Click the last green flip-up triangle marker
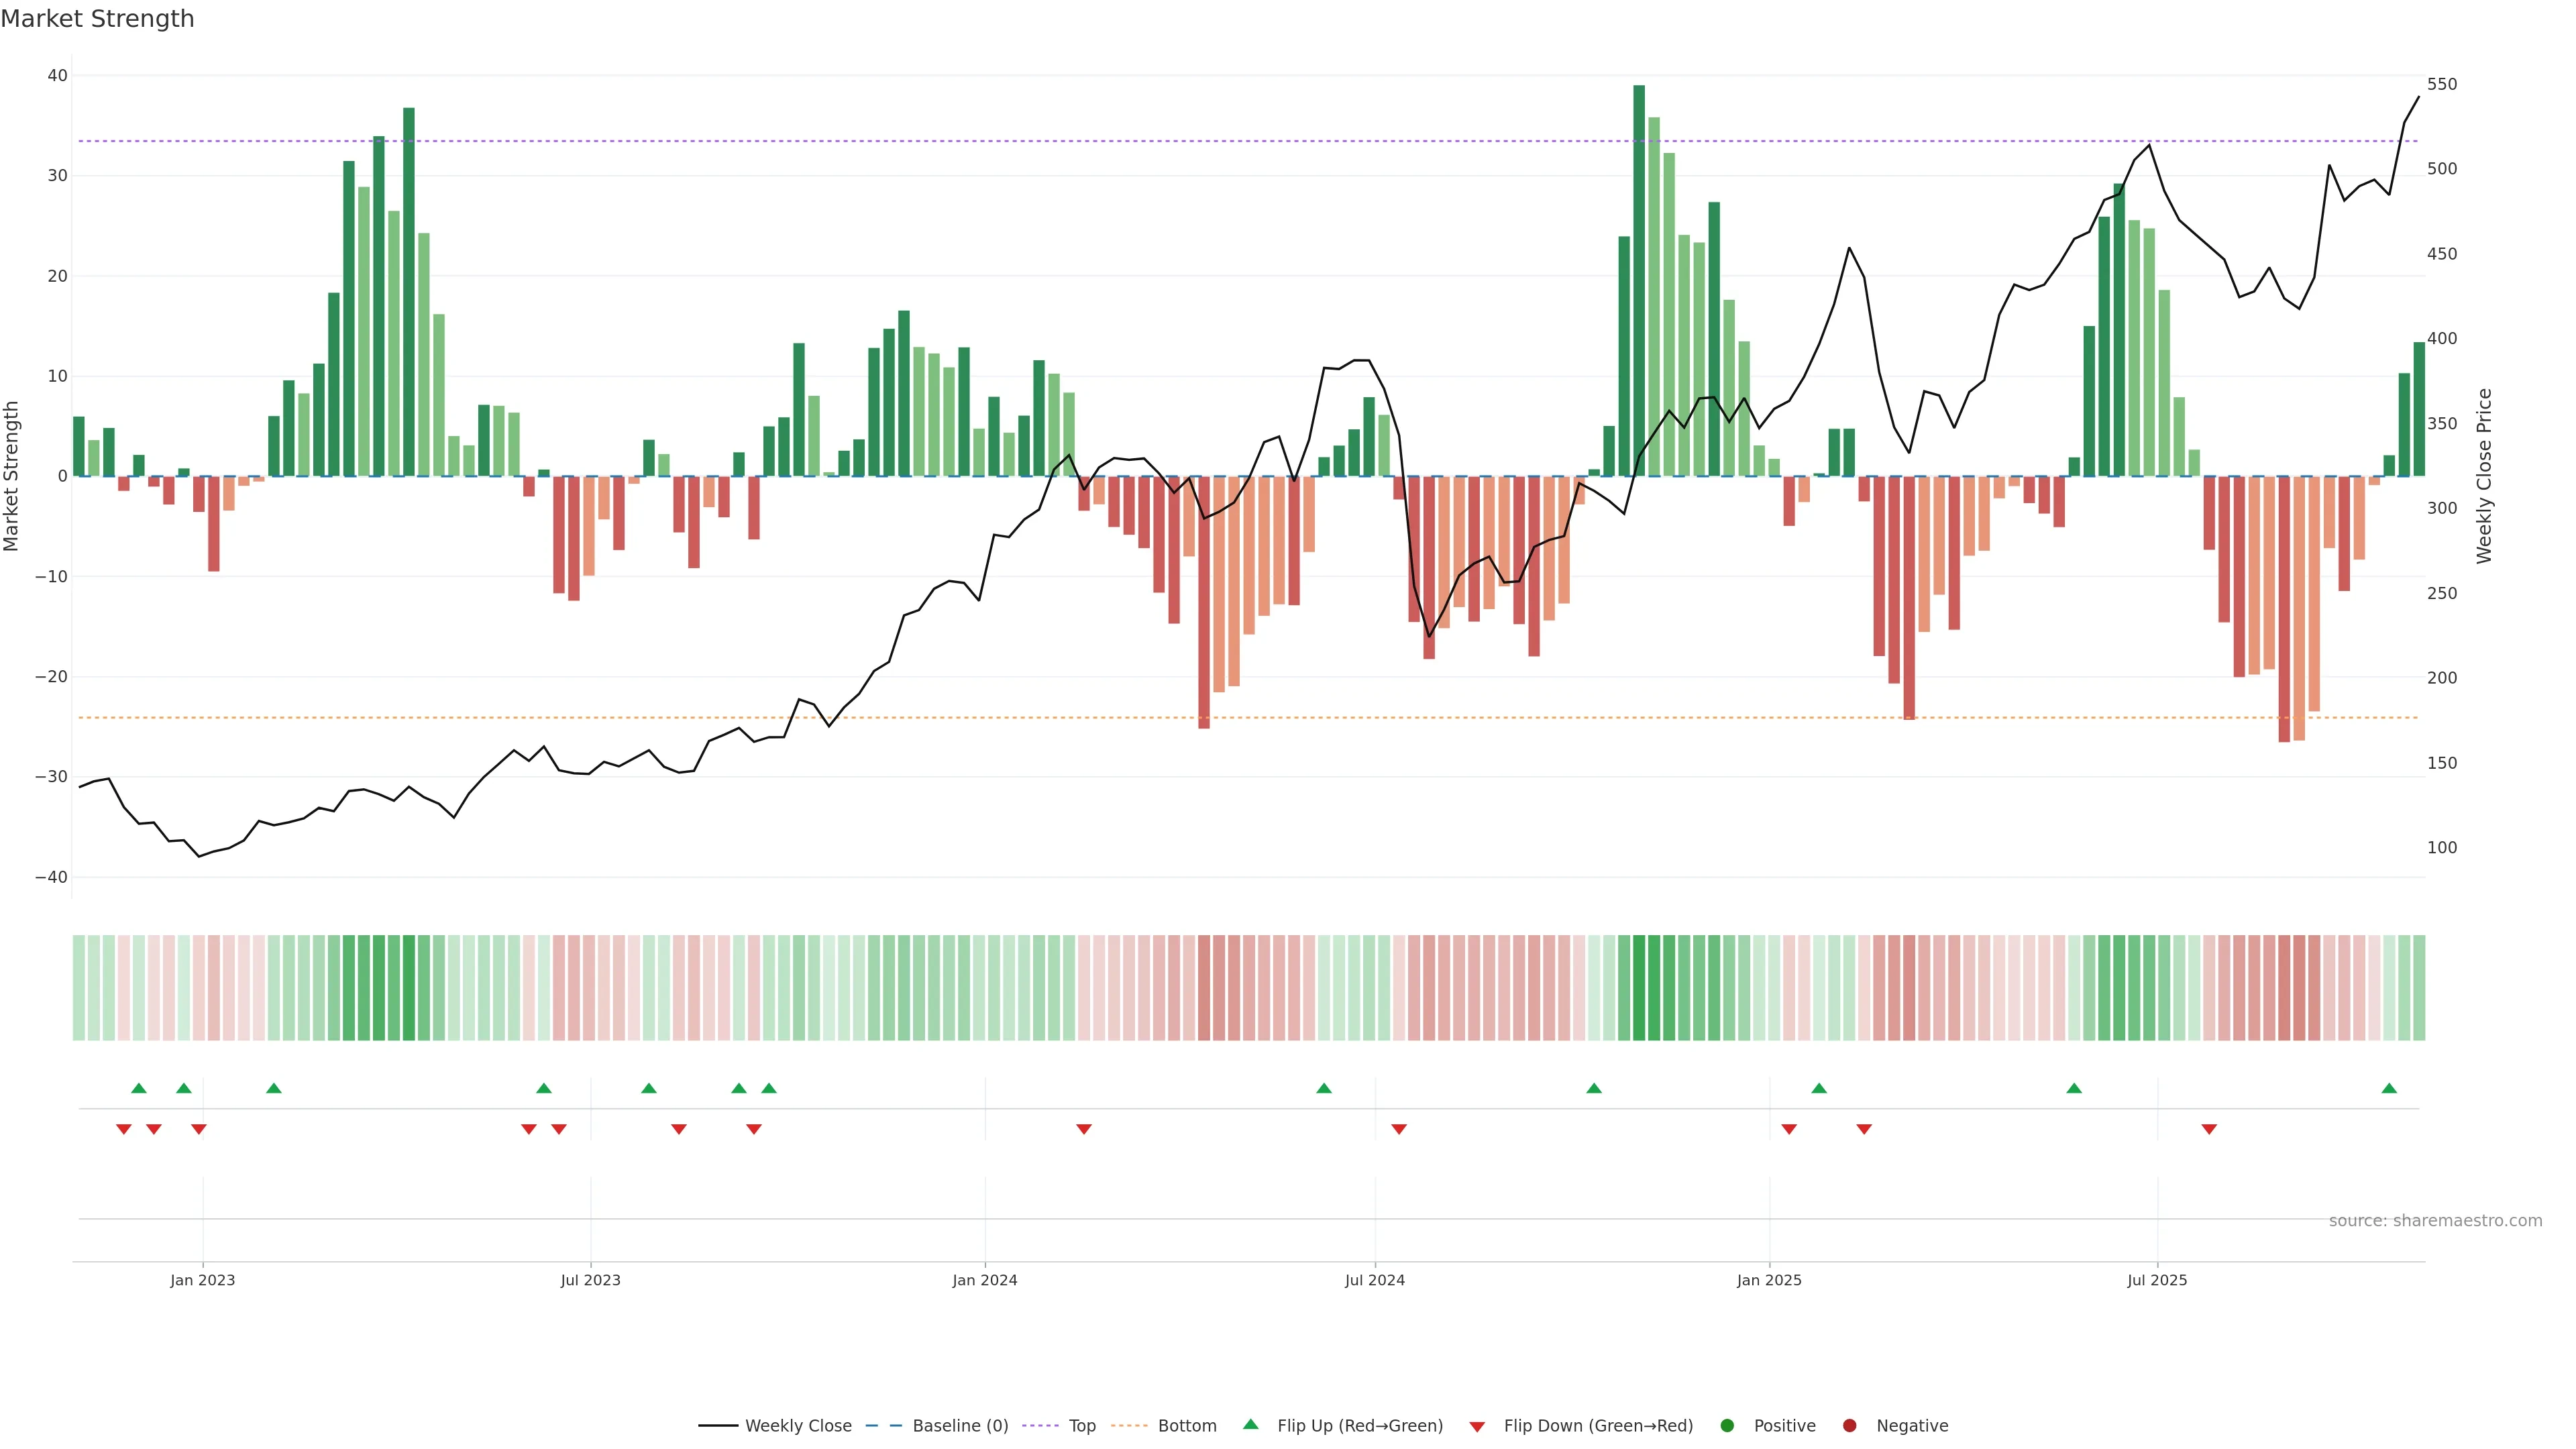 [2389, 1088]
